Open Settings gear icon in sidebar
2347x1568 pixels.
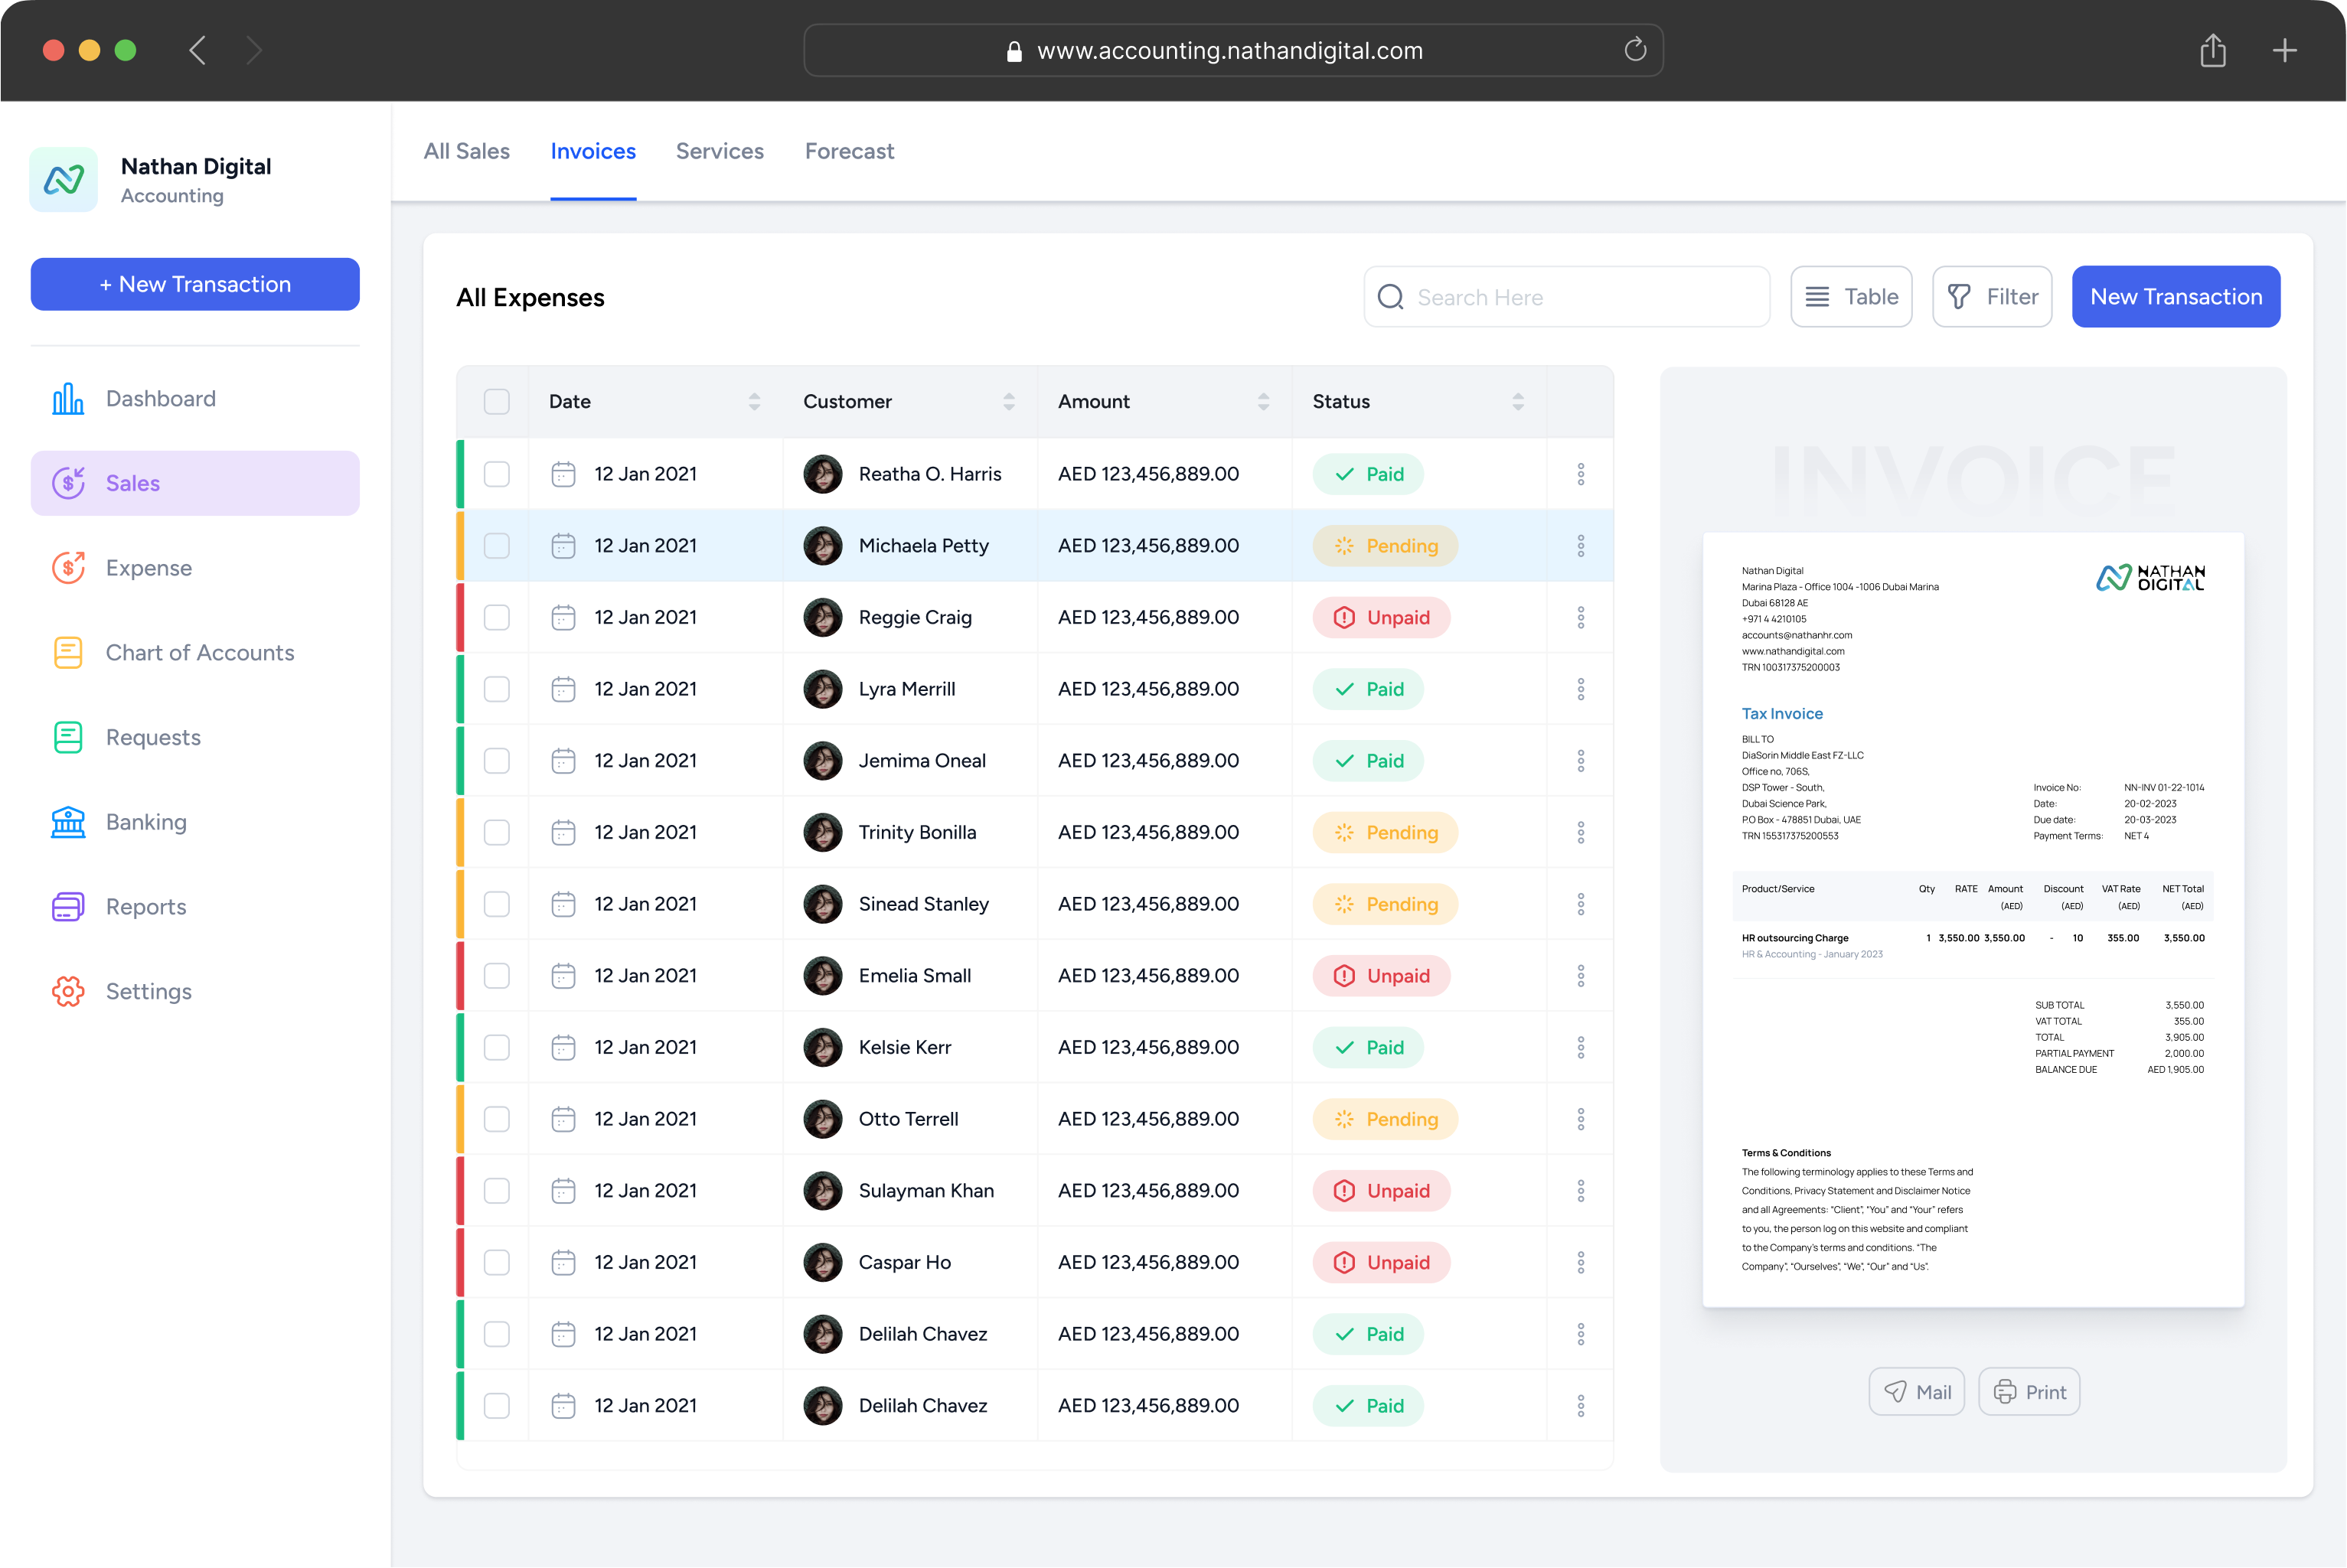click(x=68, y=991)
